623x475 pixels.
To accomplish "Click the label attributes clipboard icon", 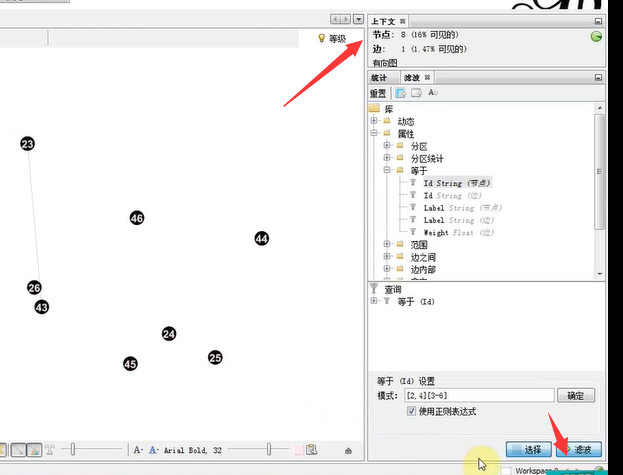I will (x=312, y=450).
